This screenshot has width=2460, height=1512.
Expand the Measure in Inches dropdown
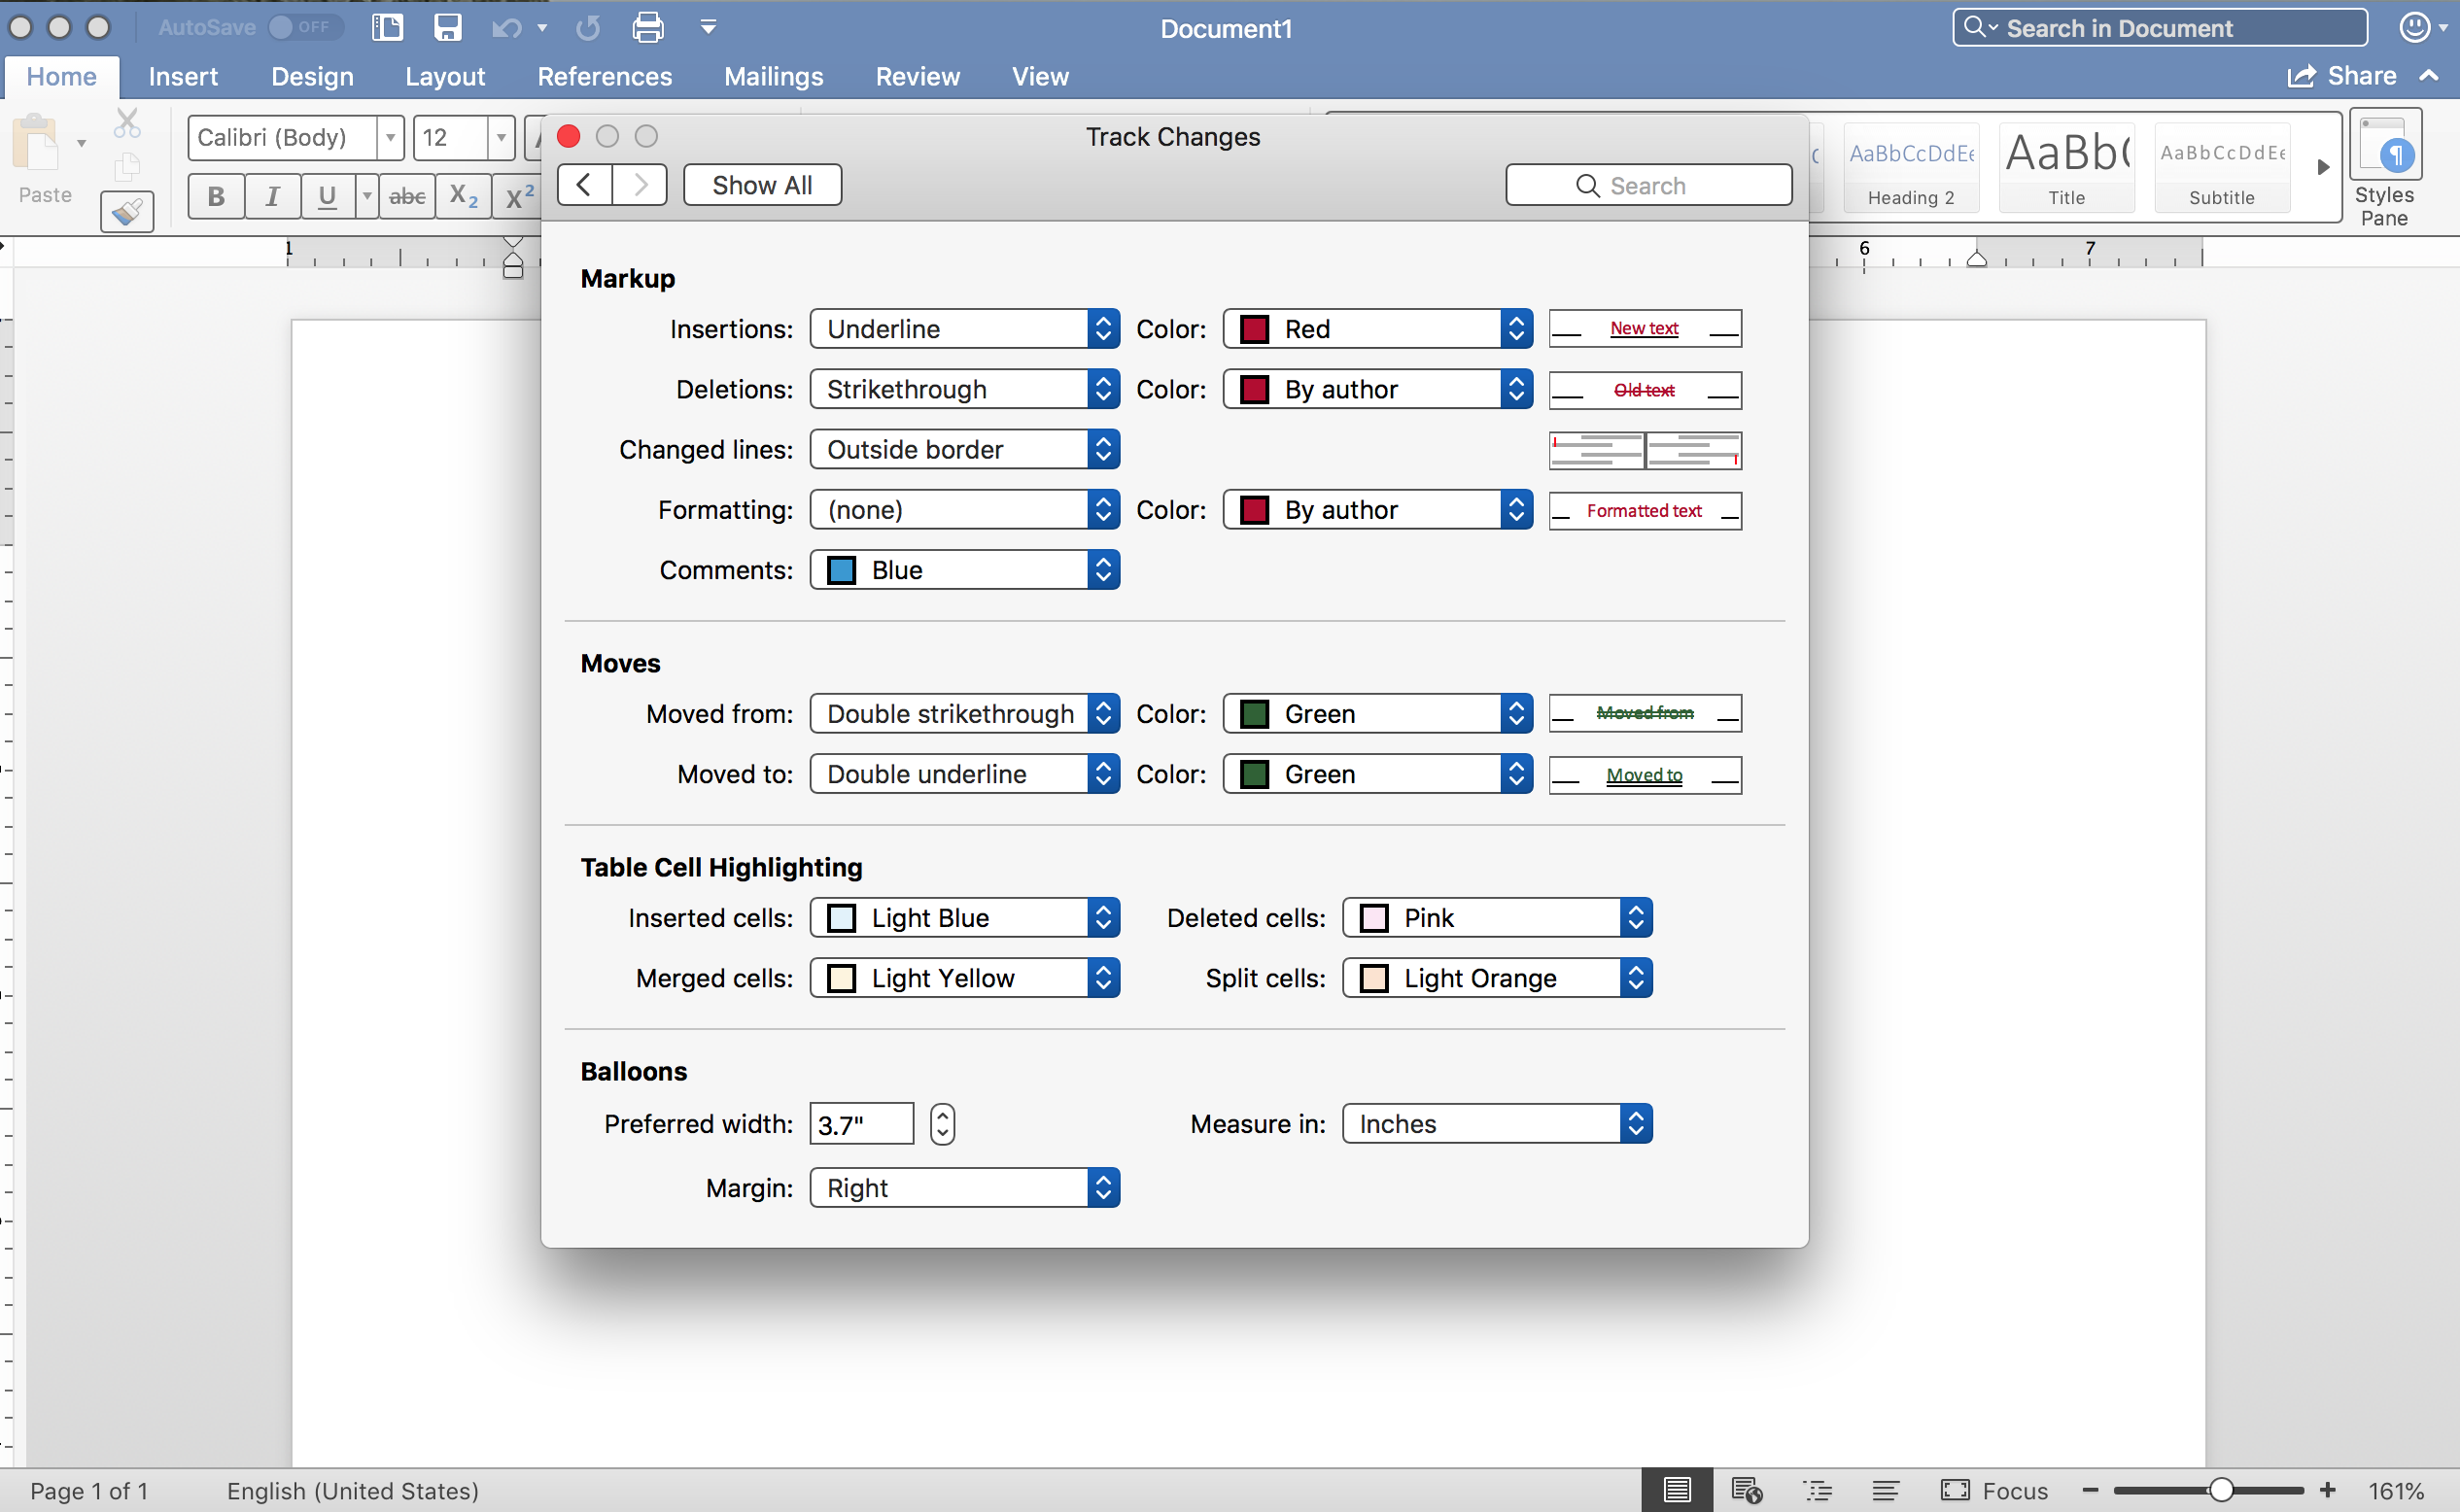(x=1496, y=1124)
